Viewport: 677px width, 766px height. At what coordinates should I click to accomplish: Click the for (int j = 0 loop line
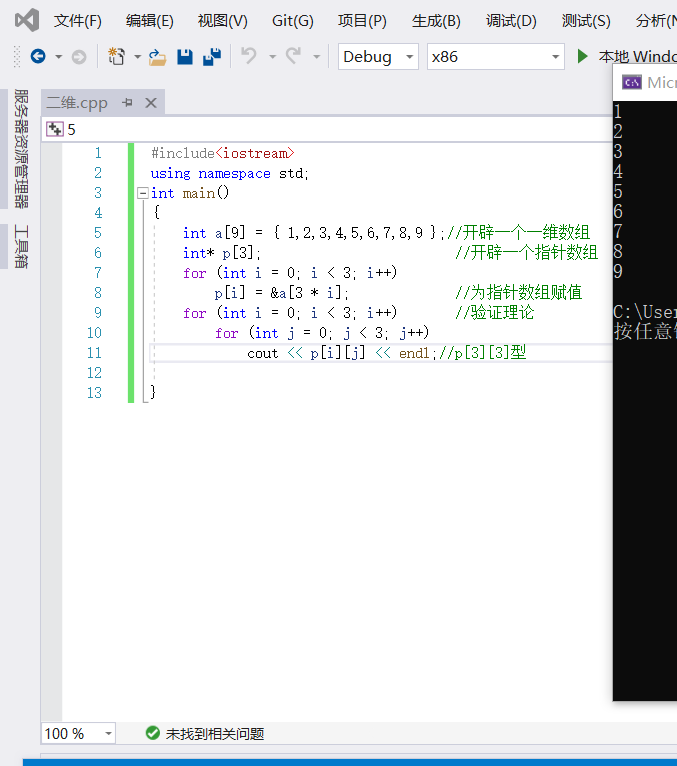tap(322, 333)
